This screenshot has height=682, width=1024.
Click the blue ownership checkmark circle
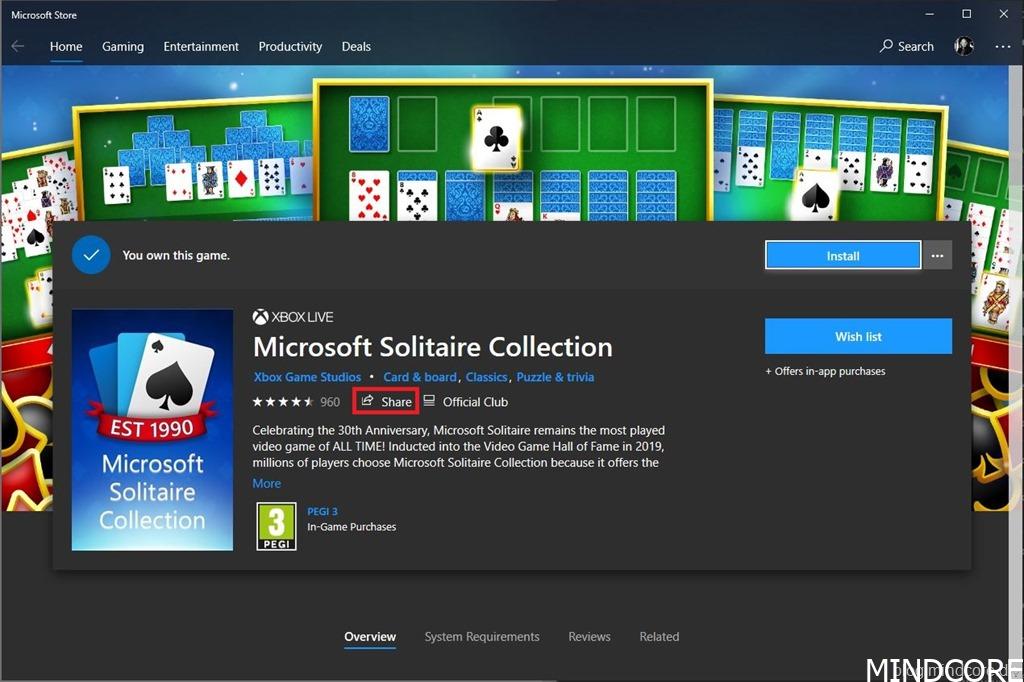[91, 255]
